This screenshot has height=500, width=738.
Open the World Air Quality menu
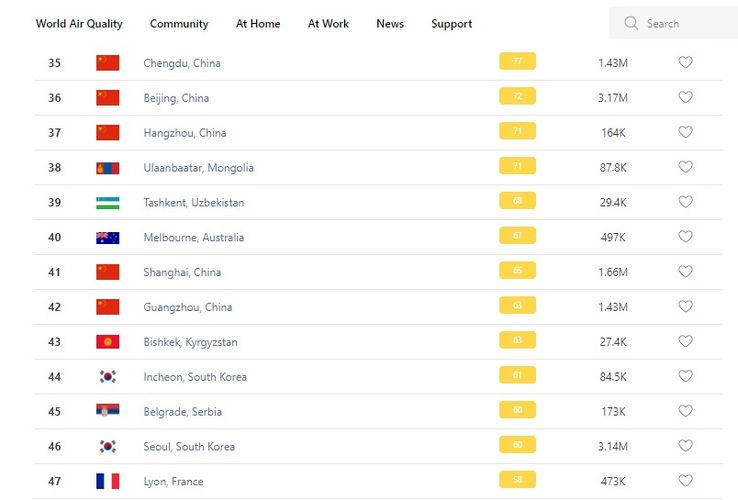pos(79,24)
